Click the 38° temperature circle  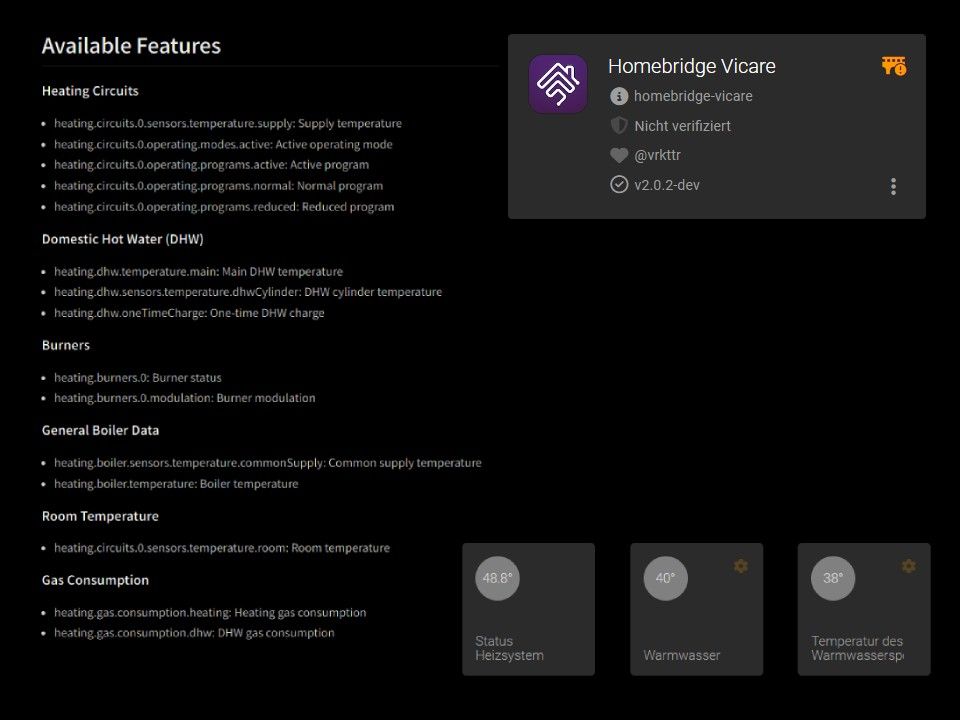833,578
